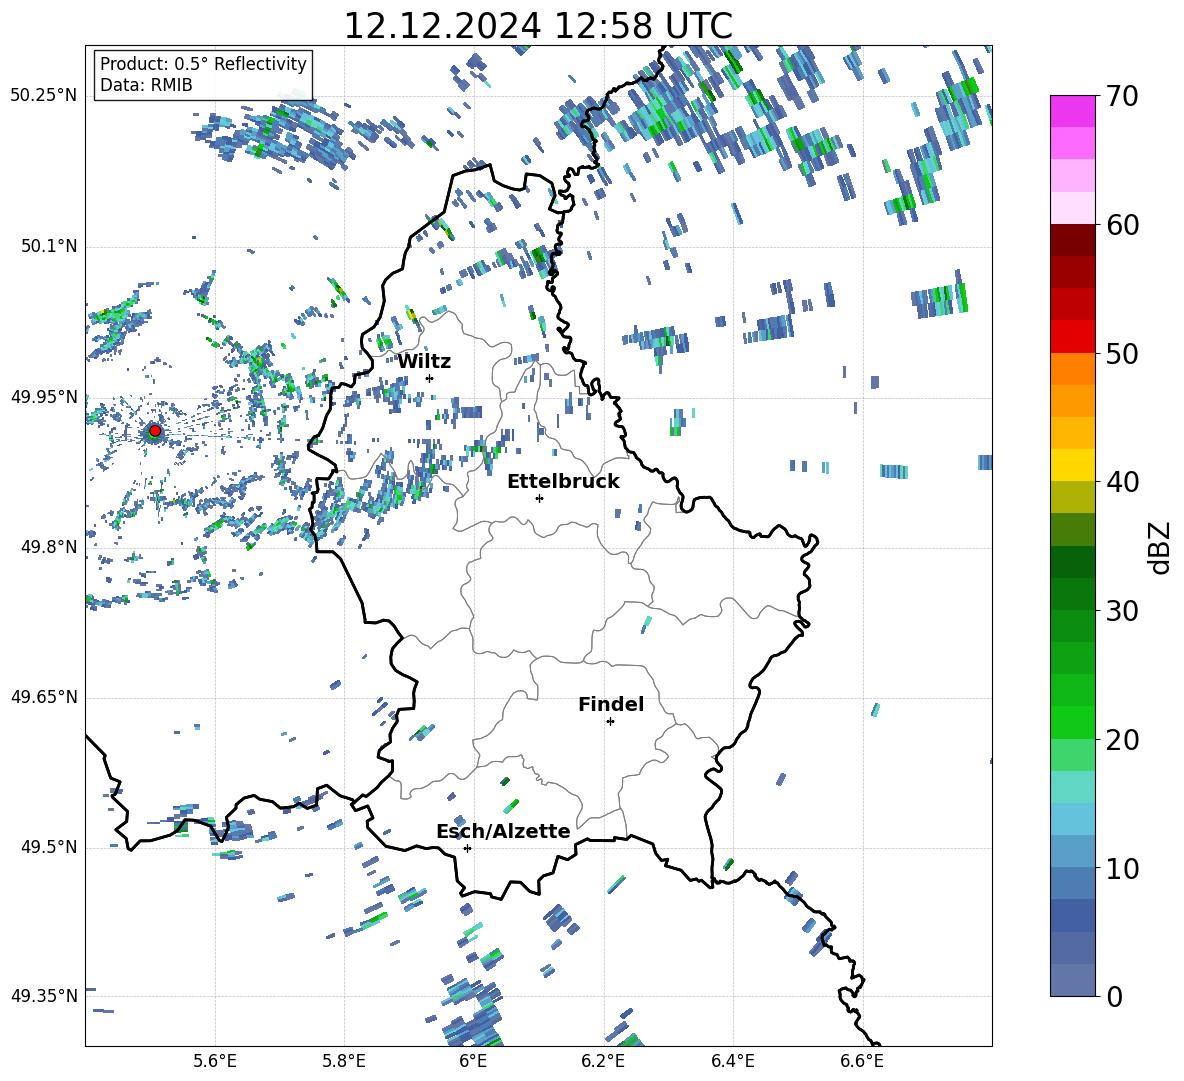Click the Esch/Alzette station cross marker
The height and width of the screenshot is (1081, 1184).
tap(467, 848)
